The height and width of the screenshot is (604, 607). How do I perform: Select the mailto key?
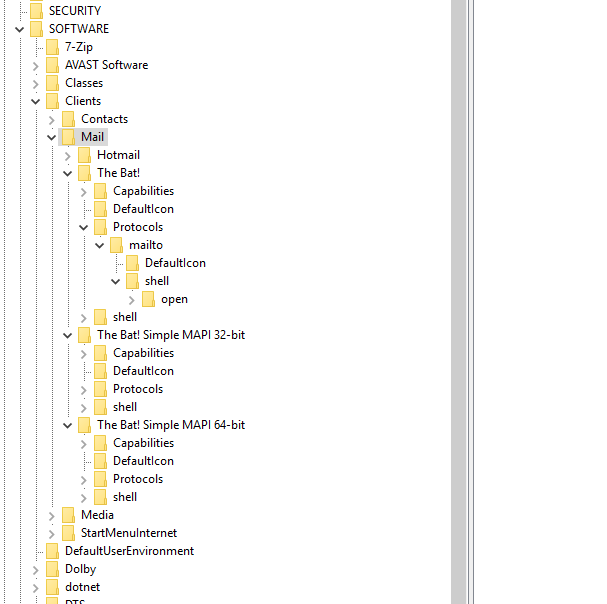(146, 245)
